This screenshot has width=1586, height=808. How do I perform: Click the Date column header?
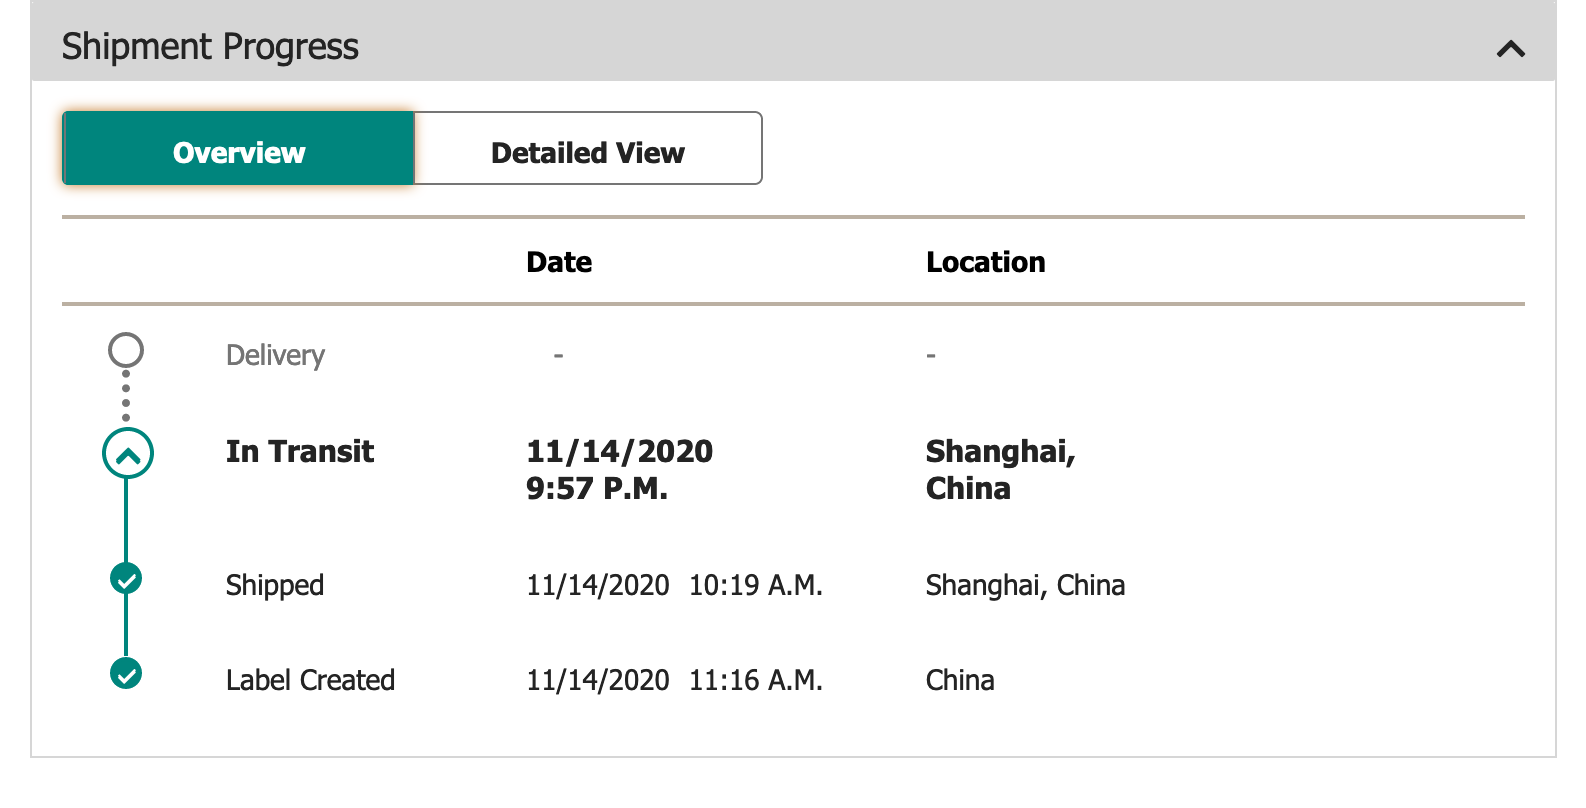click(559, 262)
